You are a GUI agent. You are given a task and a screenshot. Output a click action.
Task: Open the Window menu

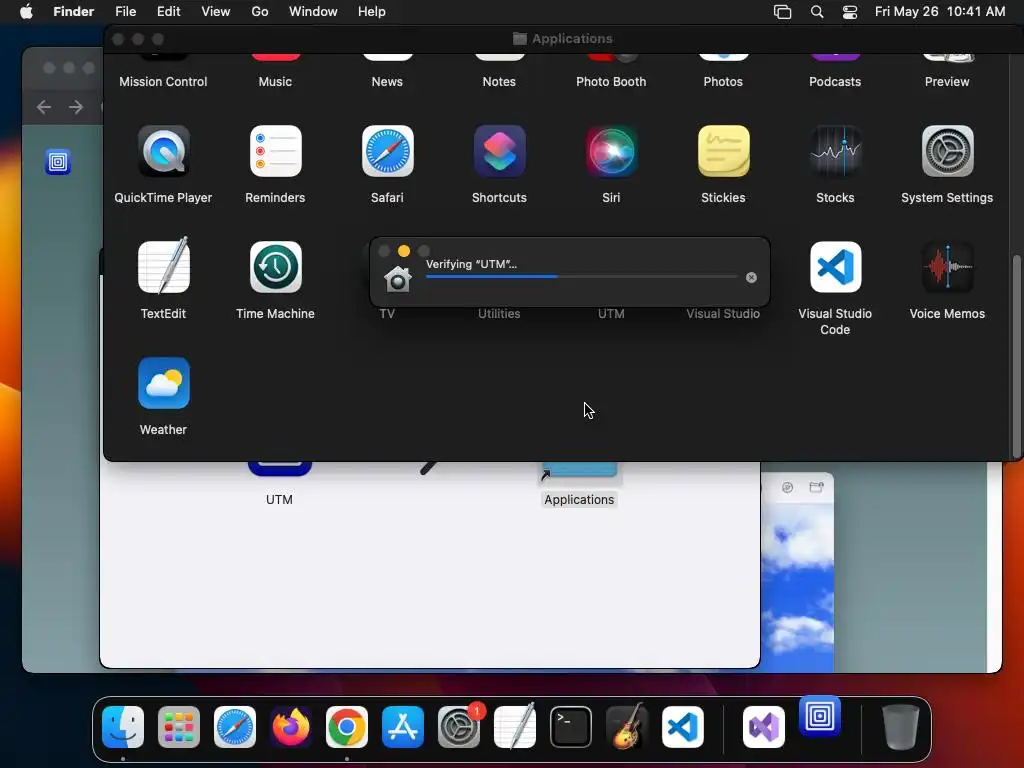click(313, 12)
